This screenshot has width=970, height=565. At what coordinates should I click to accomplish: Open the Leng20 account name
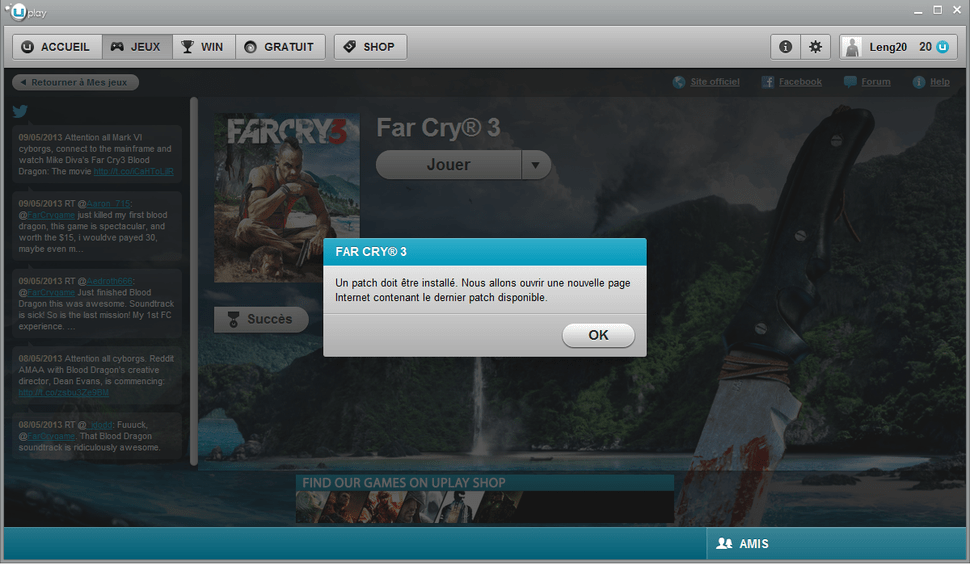(x=888, y=47)
